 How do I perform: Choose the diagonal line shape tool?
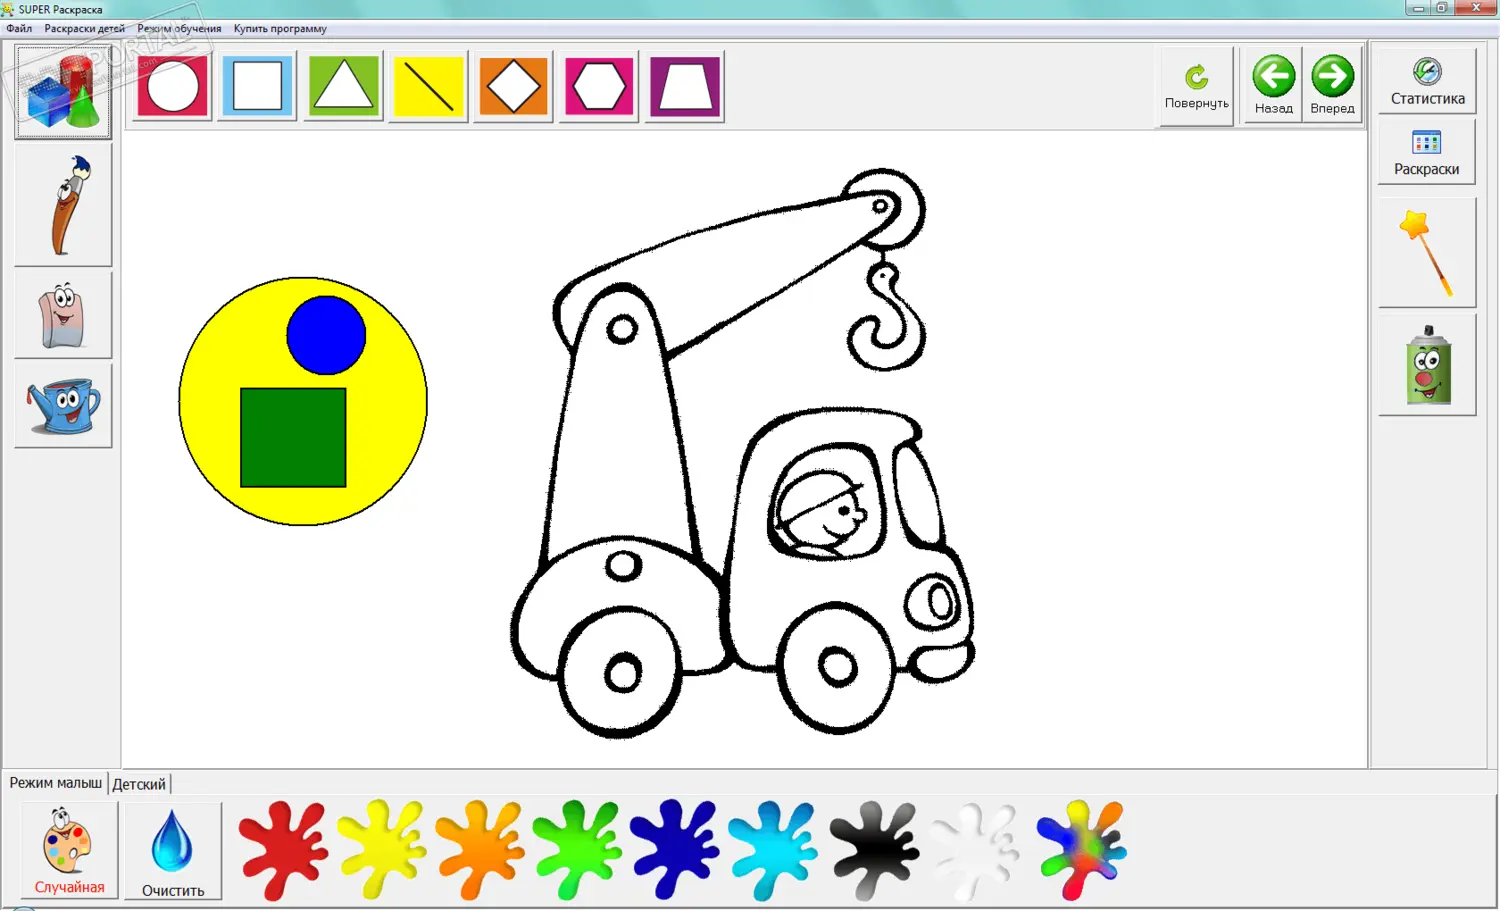click(x=429, y=87)
